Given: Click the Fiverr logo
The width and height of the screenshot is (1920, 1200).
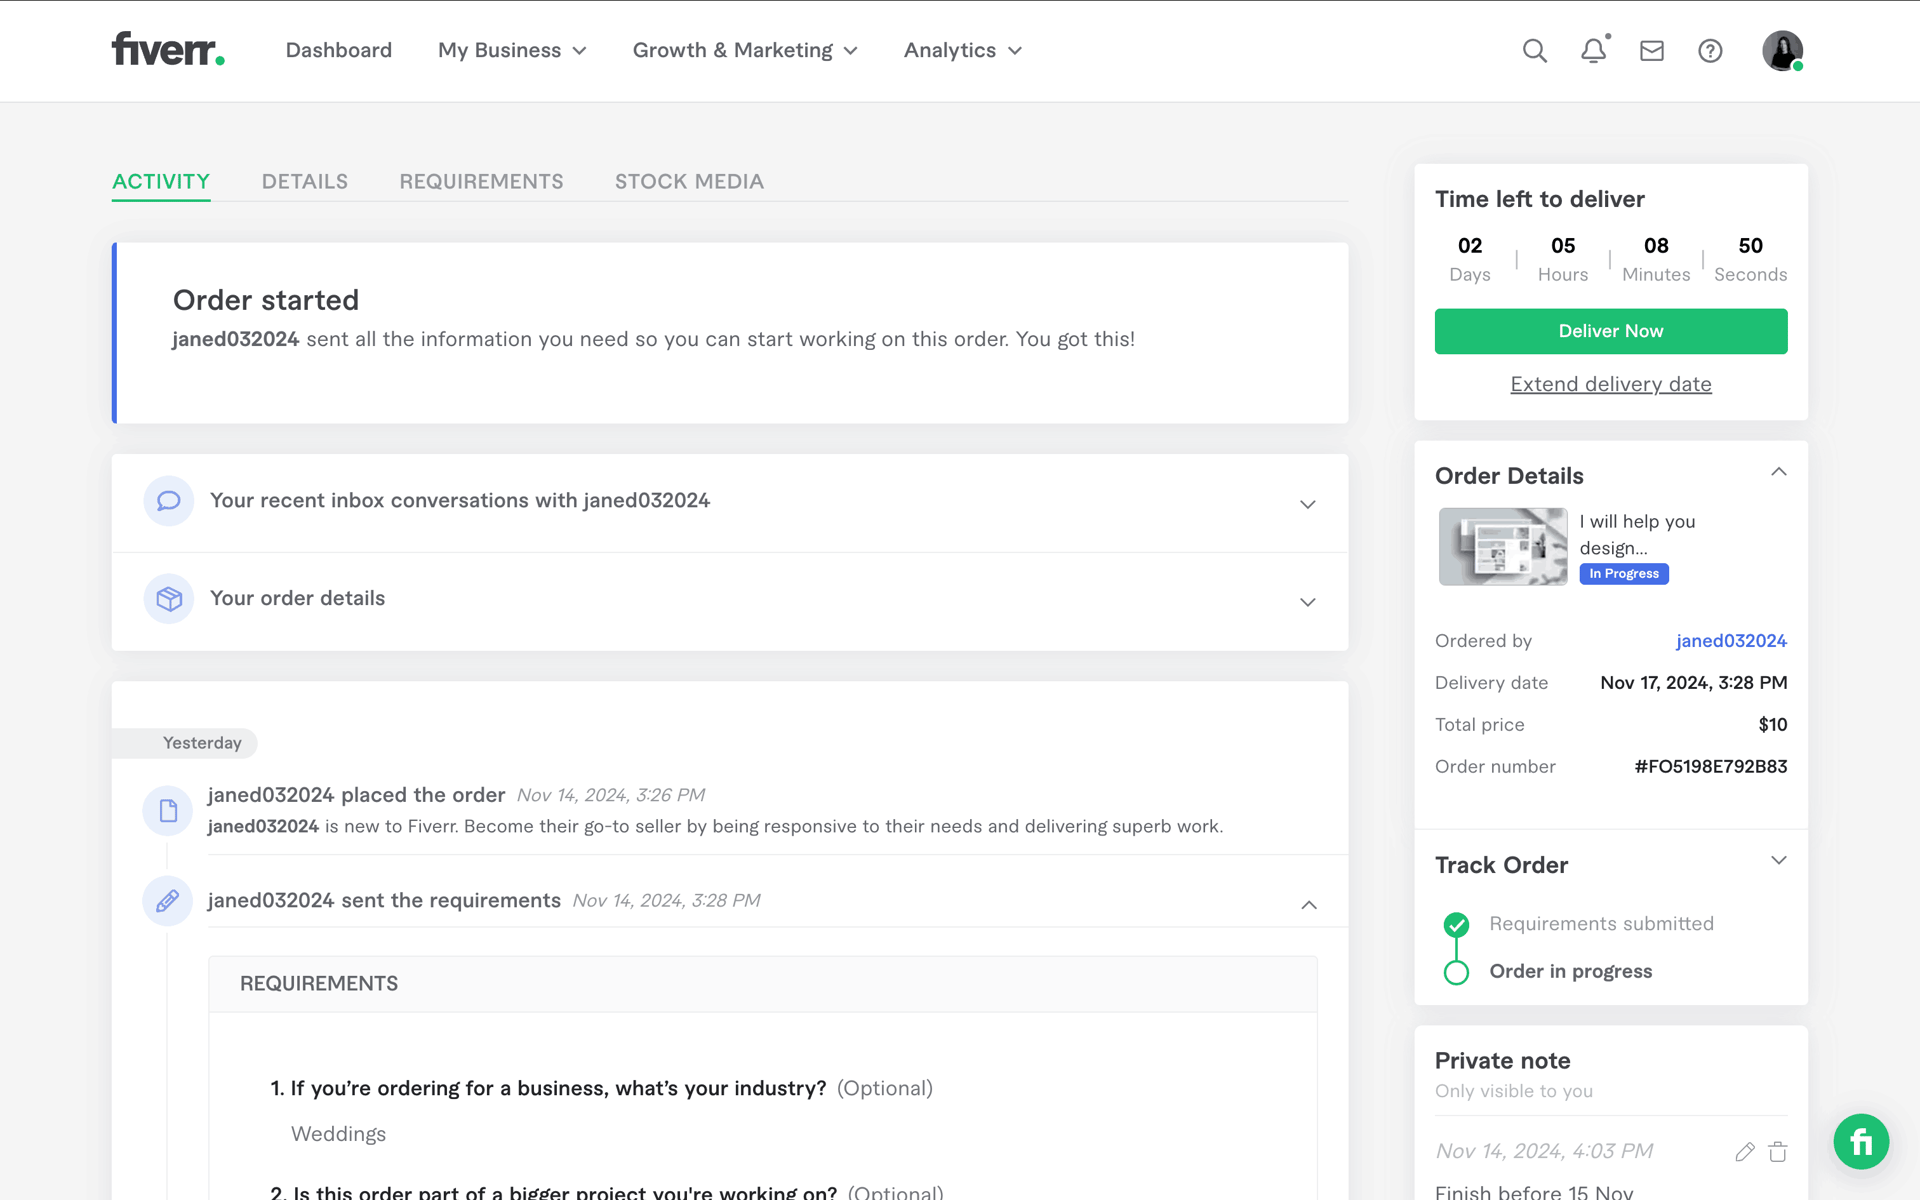Looking at the screenshot, I should 168,49.
